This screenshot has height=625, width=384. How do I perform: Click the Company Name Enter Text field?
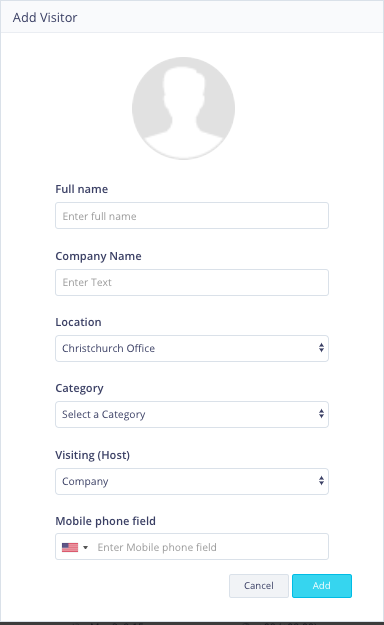[x=192, y=283]
